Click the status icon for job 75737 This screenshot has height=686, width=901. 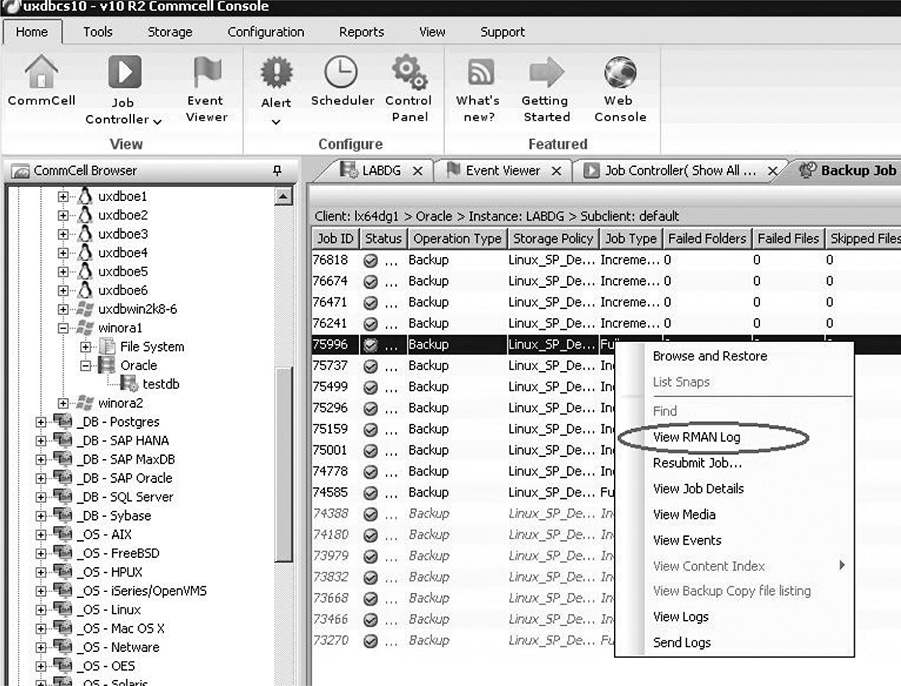371,366
